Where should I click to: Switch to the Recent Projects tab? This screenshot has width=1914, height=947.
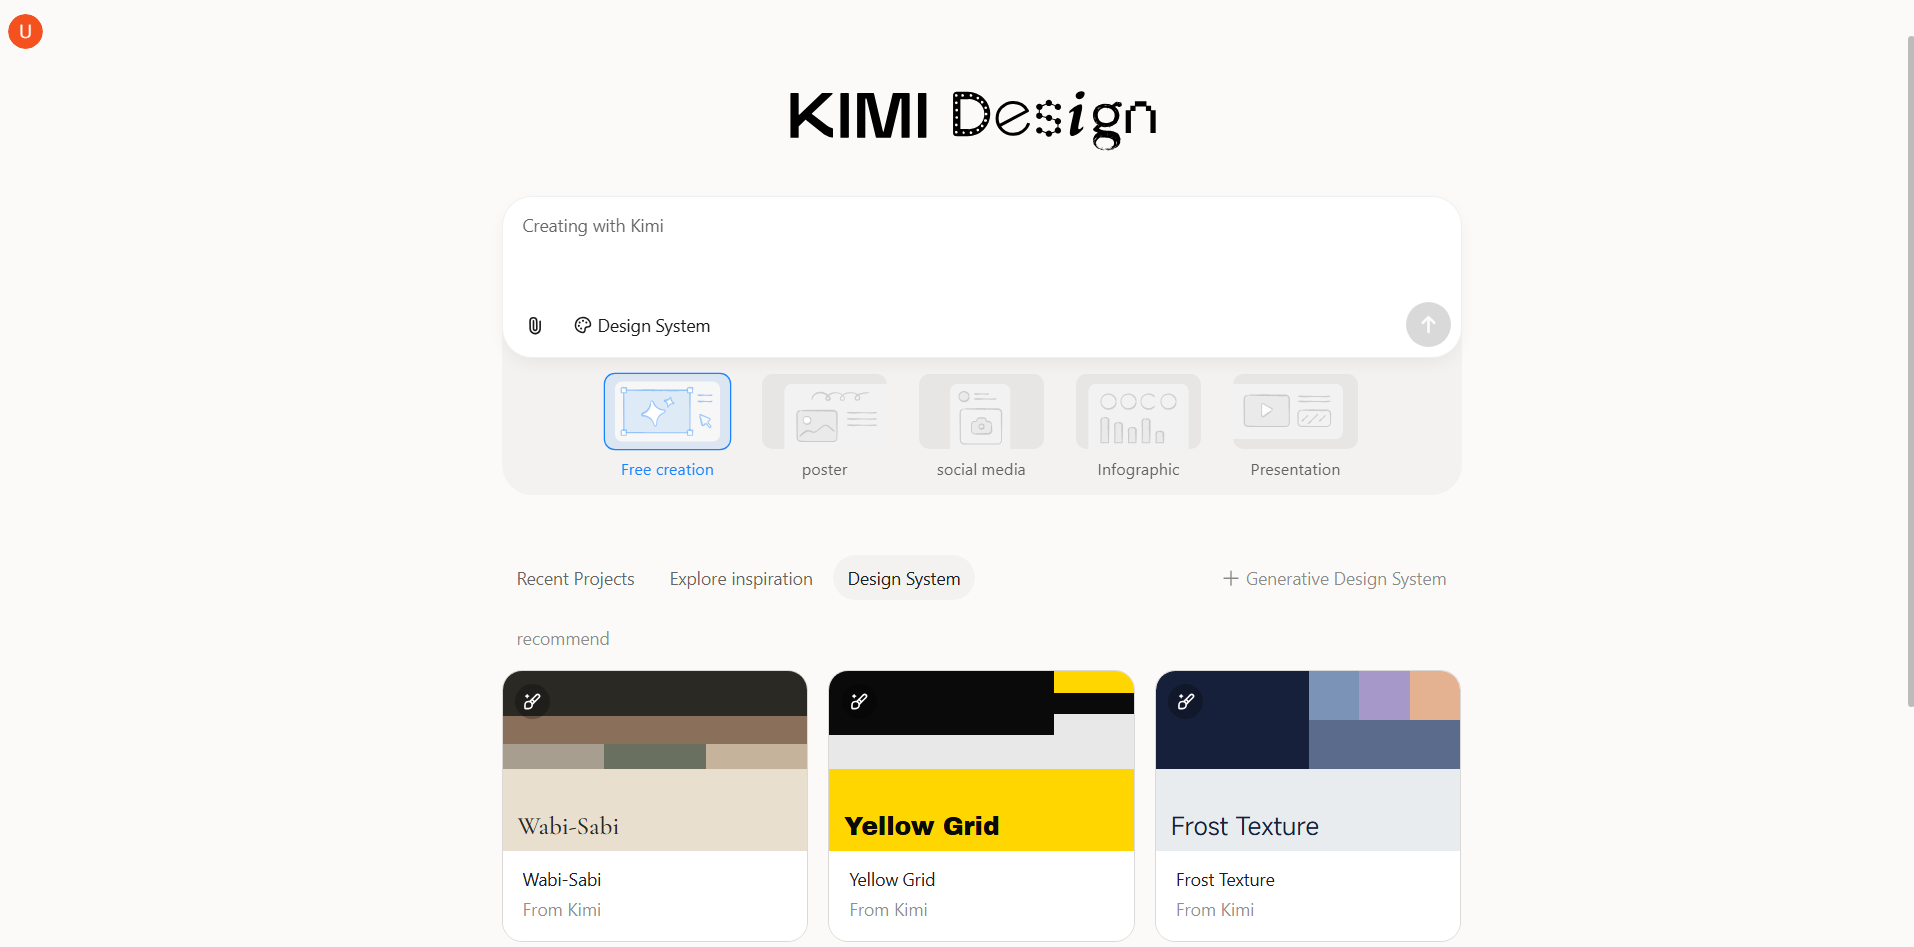point(575,578)
